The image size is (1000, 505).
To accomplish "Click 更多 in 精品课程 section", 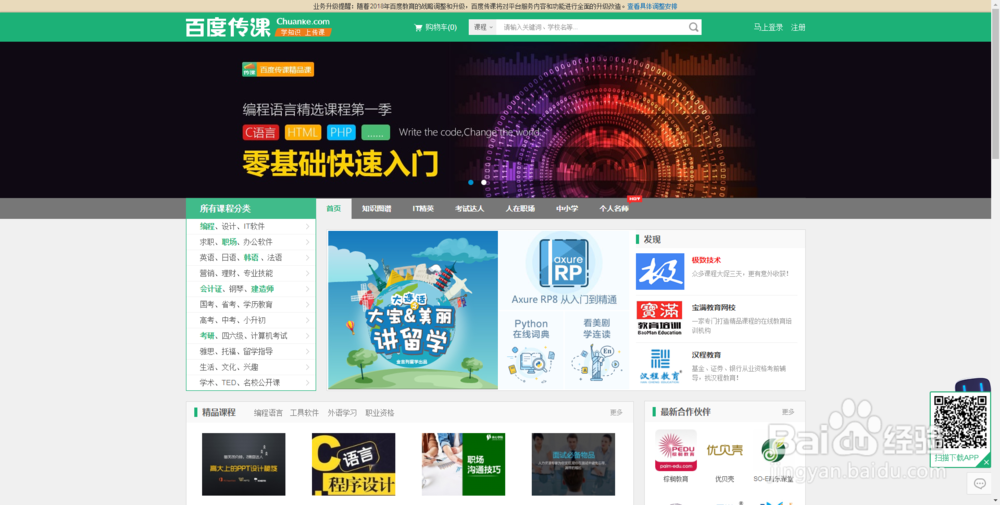I will (x=616, y=413).
